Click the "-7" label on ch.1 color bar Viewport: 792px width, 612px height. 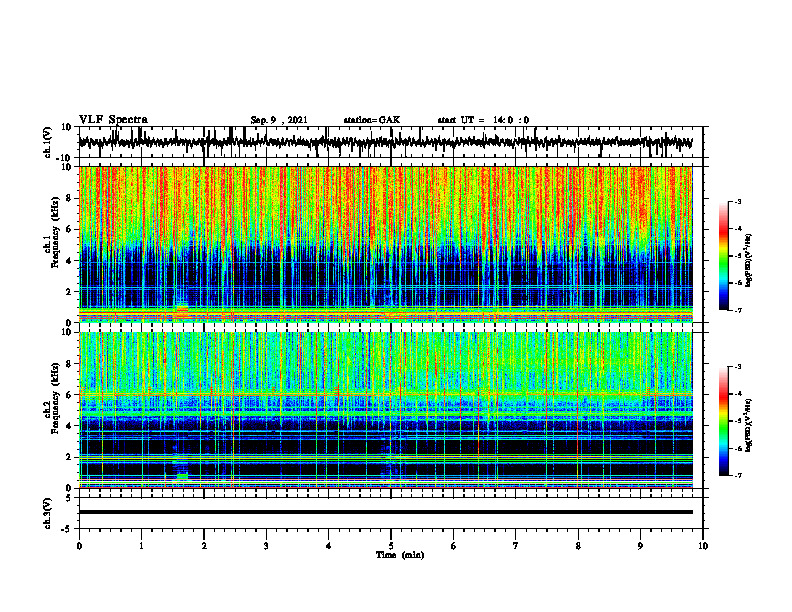738,310
